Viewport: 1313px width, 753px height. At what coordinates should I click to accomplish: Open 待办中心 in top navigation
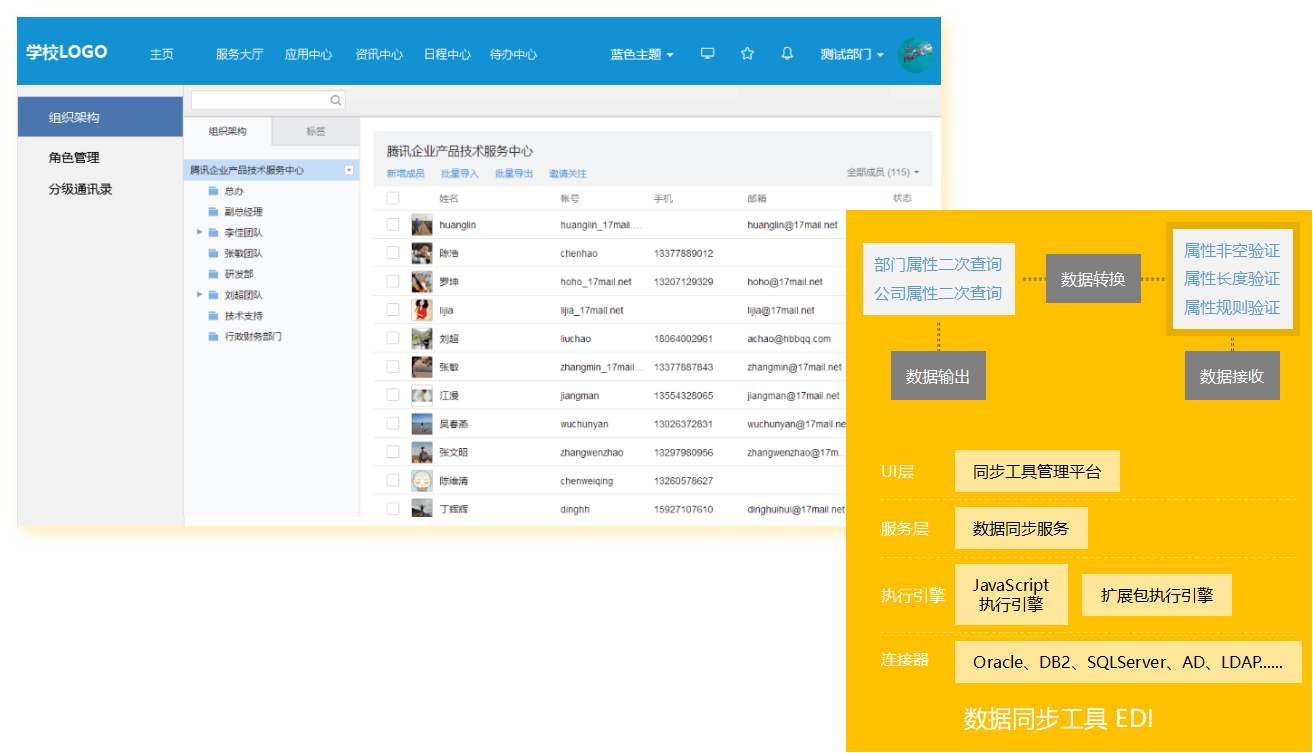513,54
